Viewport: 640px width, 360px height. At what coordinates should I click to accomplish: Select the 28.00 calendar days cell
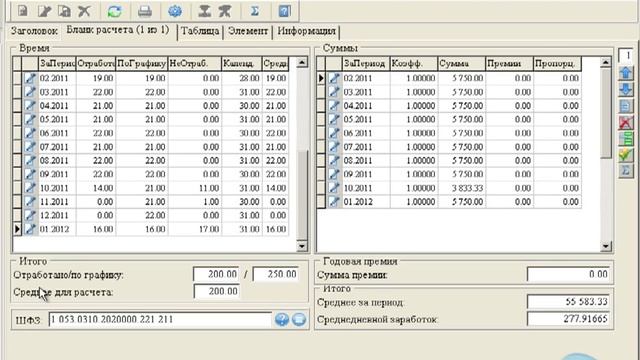pyautogui.click(x=242, y=78)
